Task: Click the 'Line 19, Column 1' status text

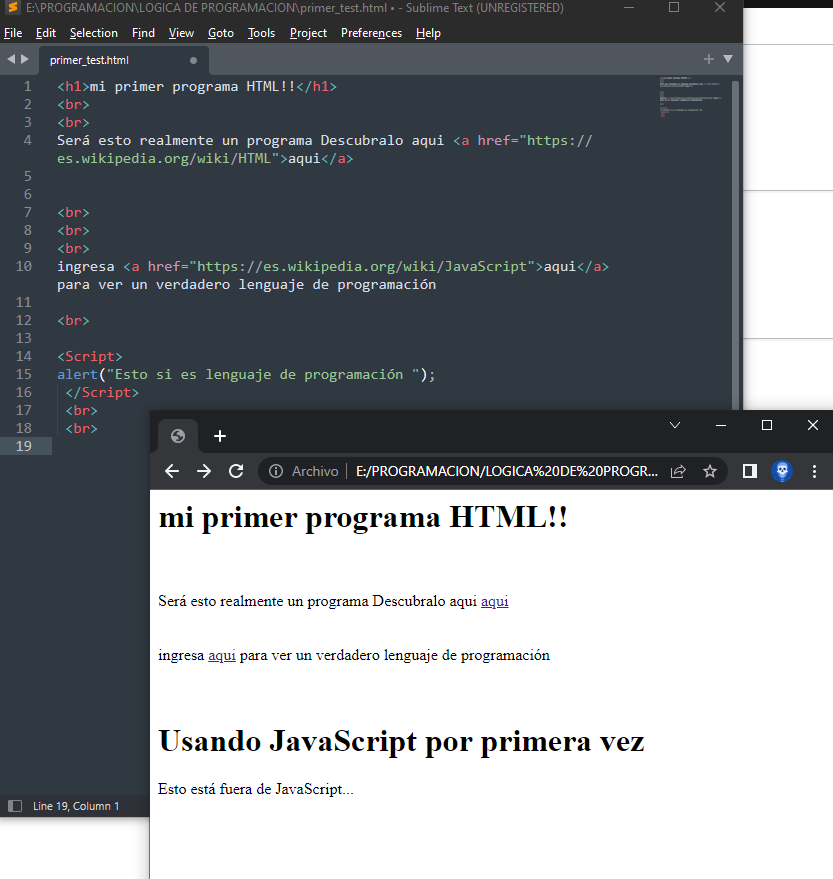Action: coord(76,806)
